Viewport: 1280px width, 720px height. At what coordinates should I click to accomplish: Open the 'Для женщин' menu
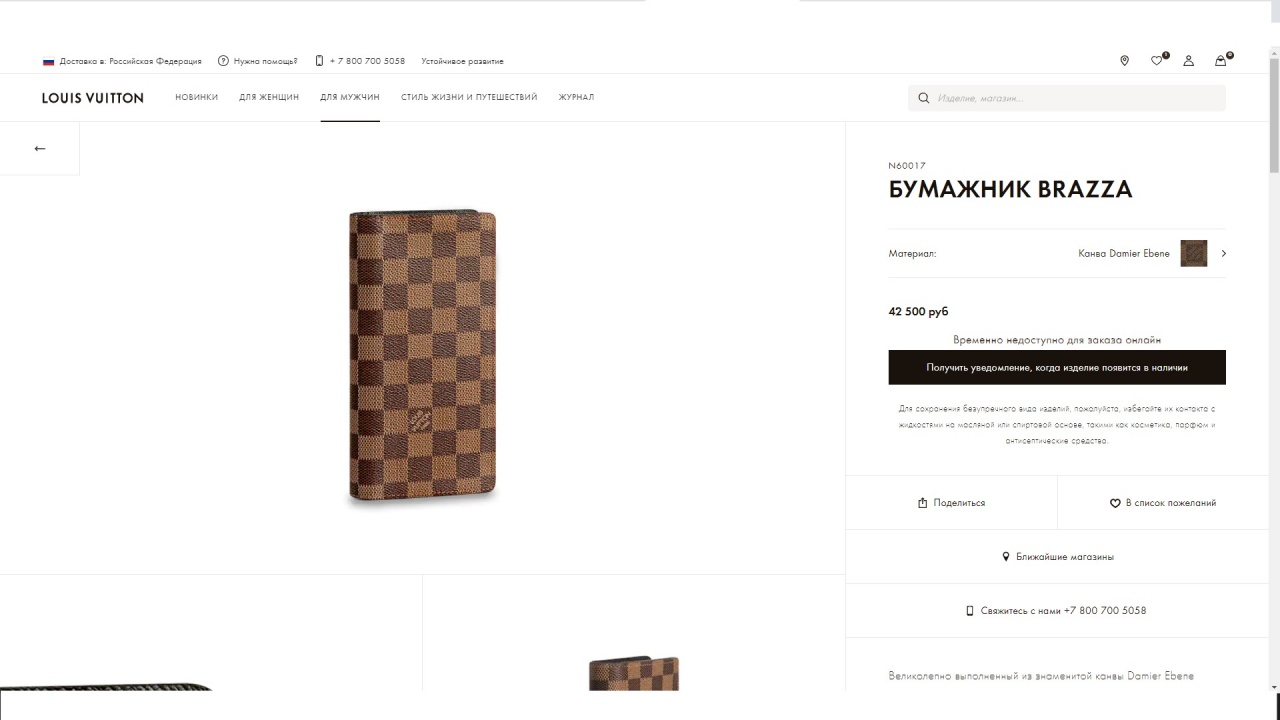269,97
